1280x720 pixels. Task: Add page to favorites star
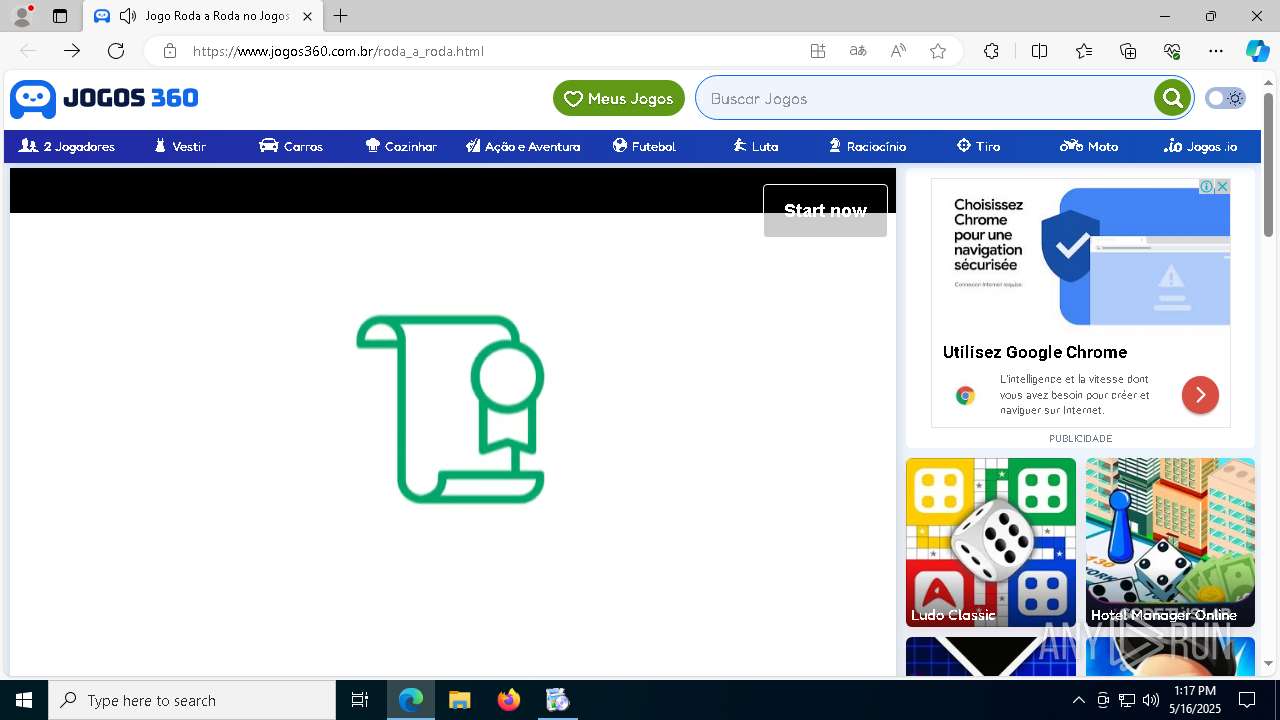coord(938,51)
